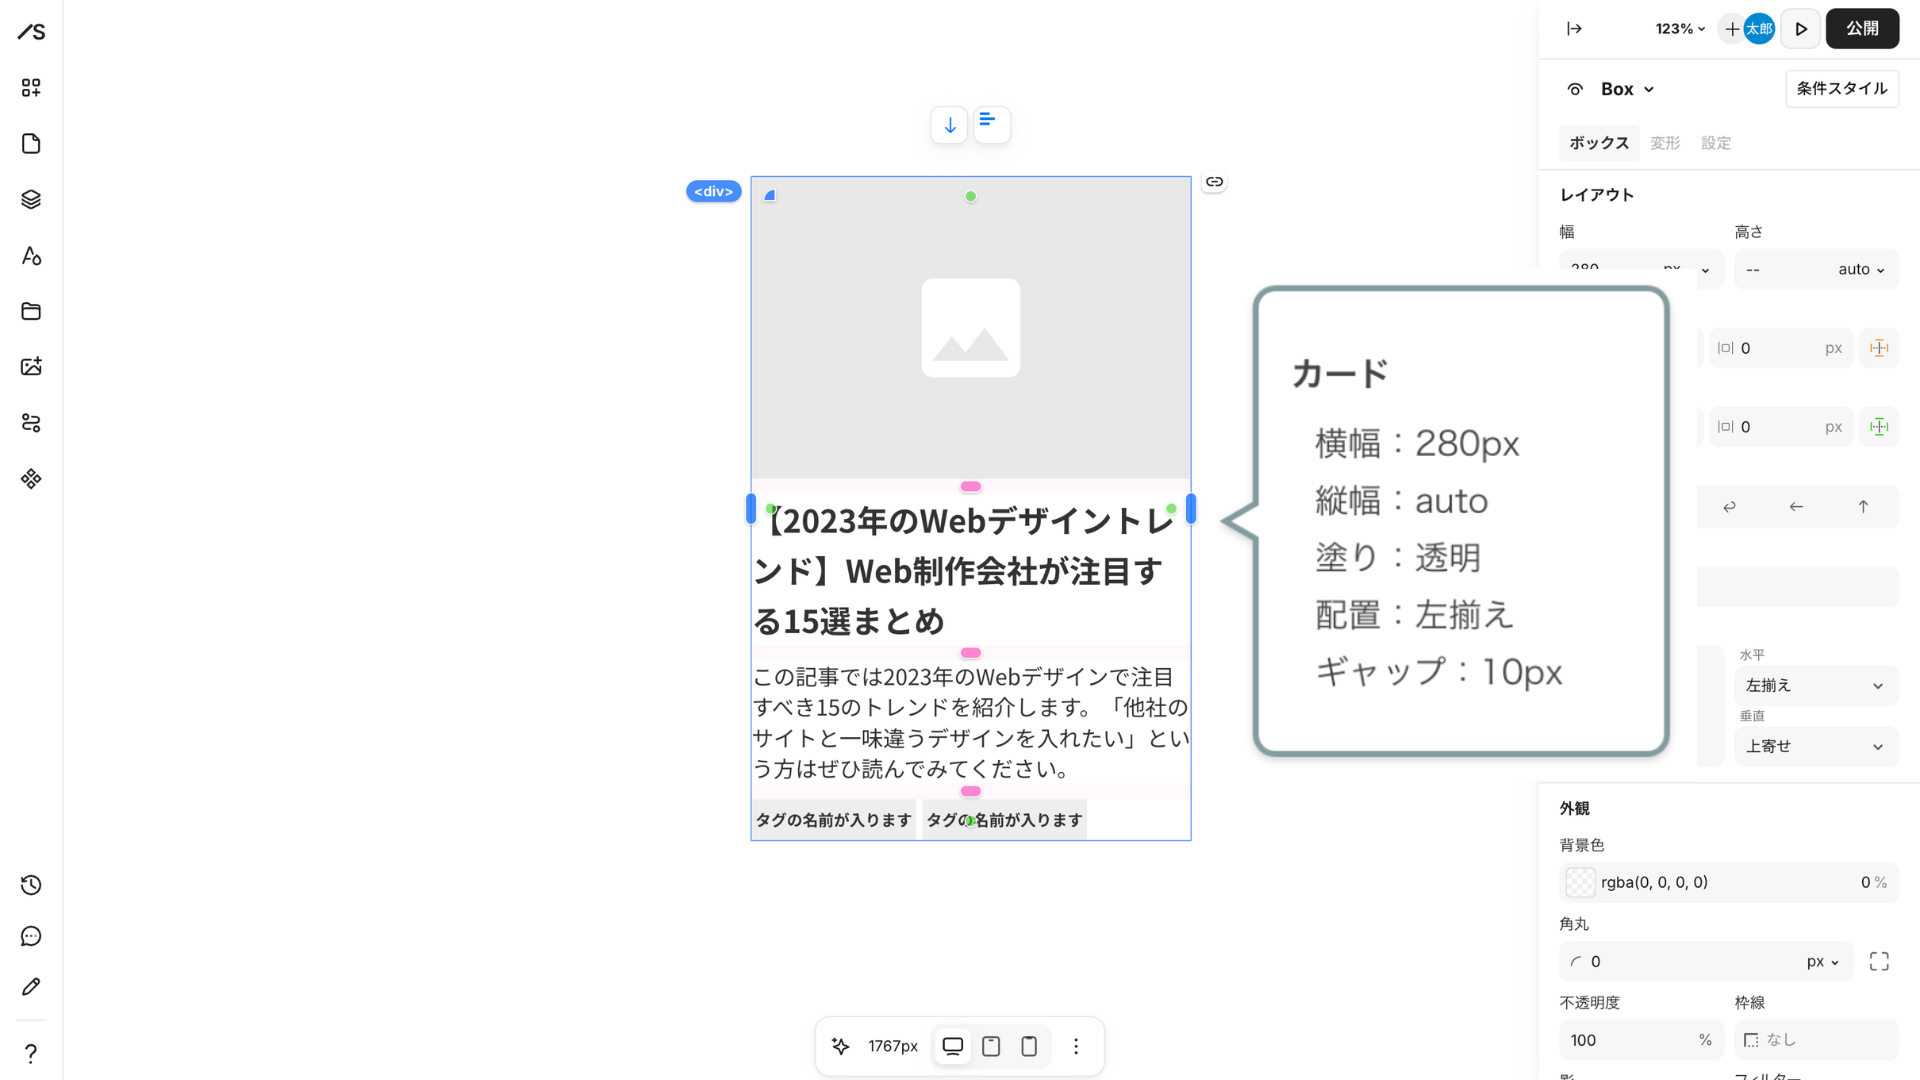Switch to mobile breakpoint in bottom toolbar
1920x1080 pixels.
pos(1029,1046)
